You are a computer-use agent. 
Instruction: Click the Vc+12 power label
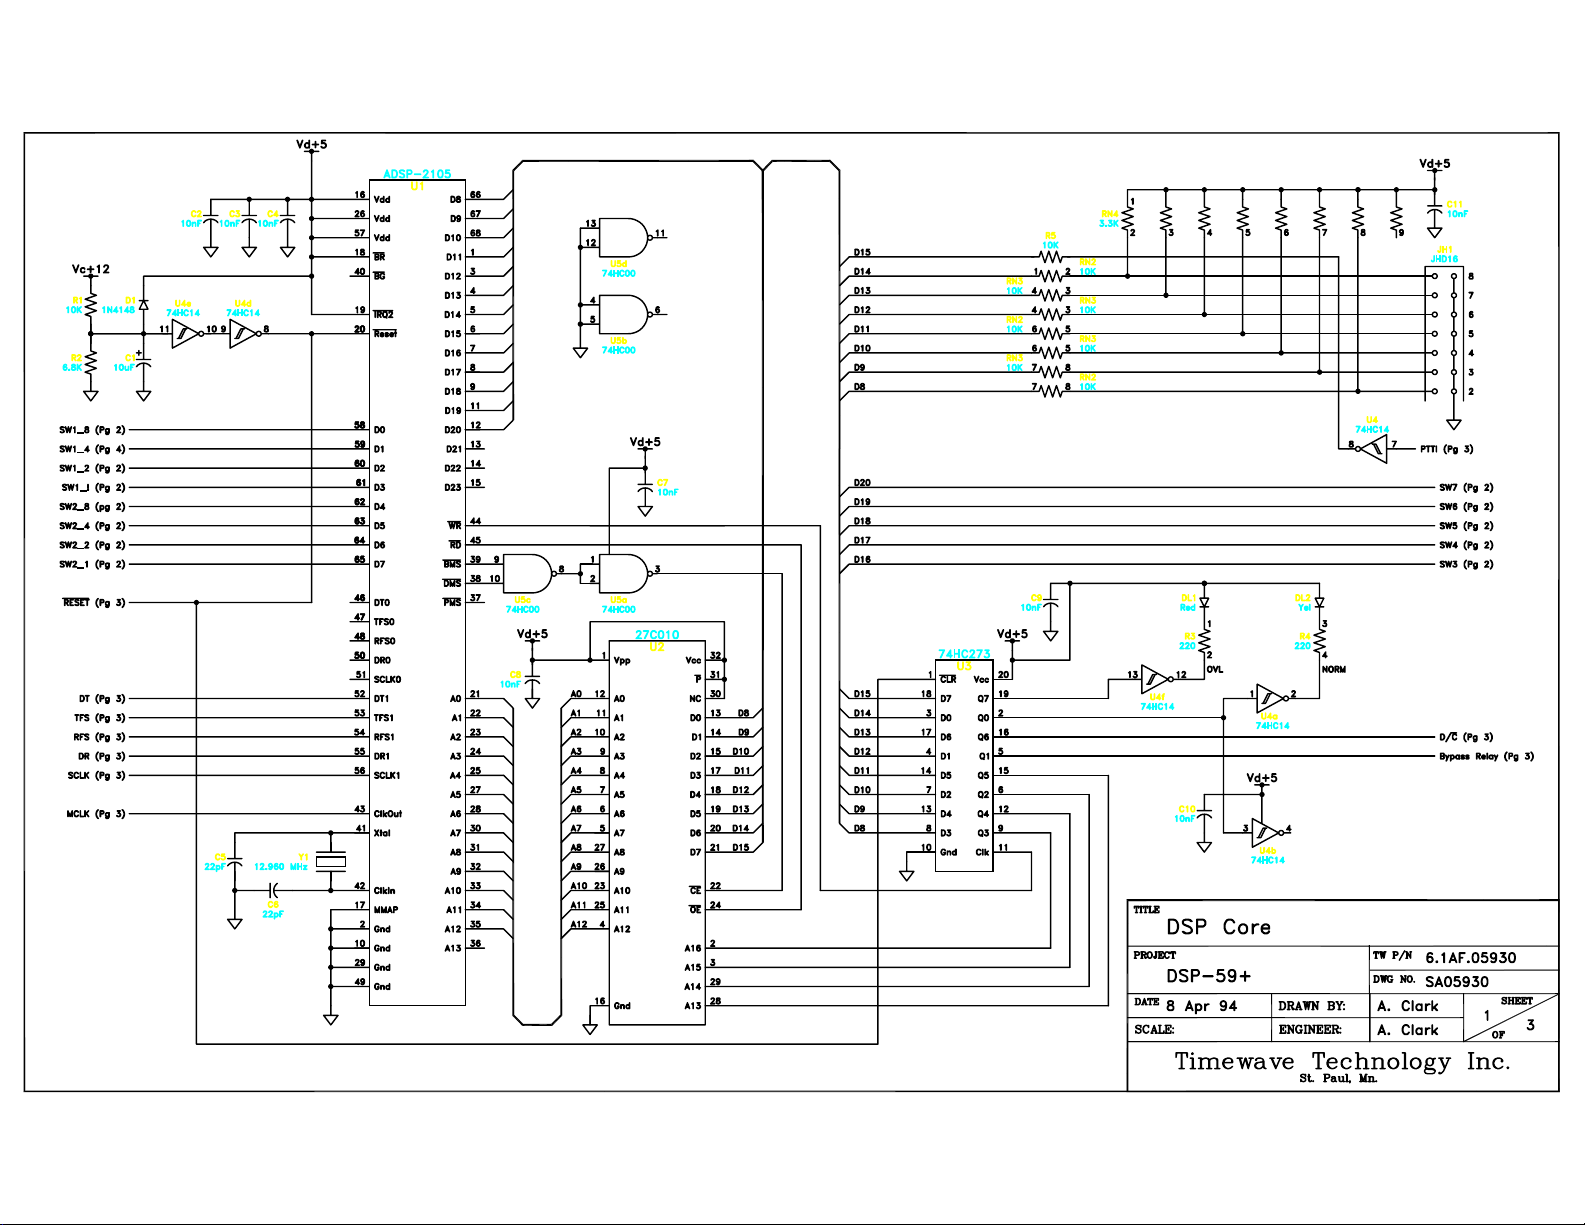(x=91, y=269)
